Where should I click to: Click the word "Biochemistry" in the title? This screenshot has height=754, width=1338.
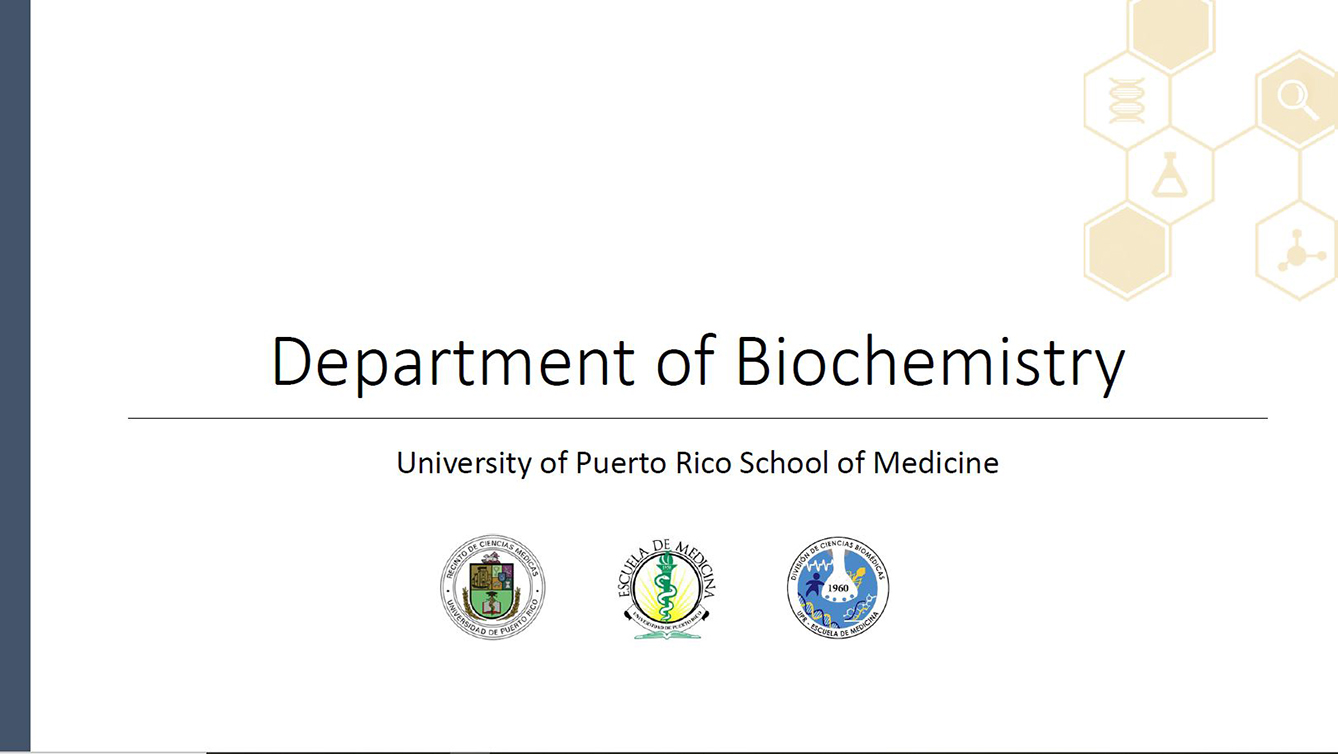tap(930, 362)
